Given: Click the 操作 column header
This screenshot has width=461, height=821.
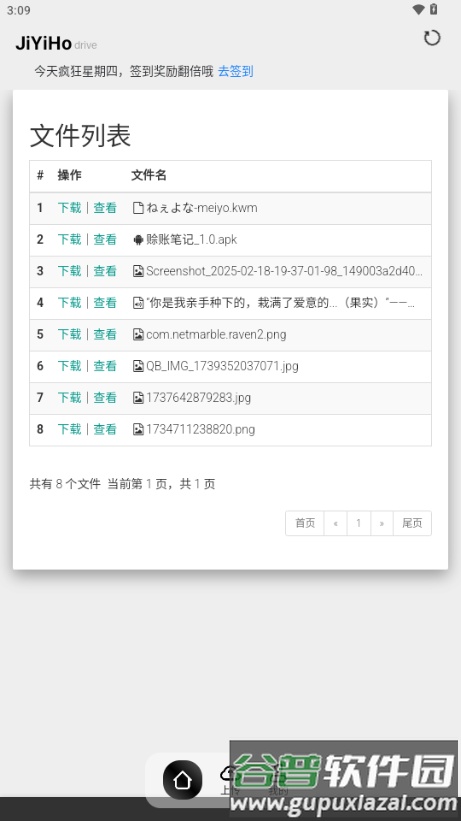Looking at the screenshot, I should point(69,175).
